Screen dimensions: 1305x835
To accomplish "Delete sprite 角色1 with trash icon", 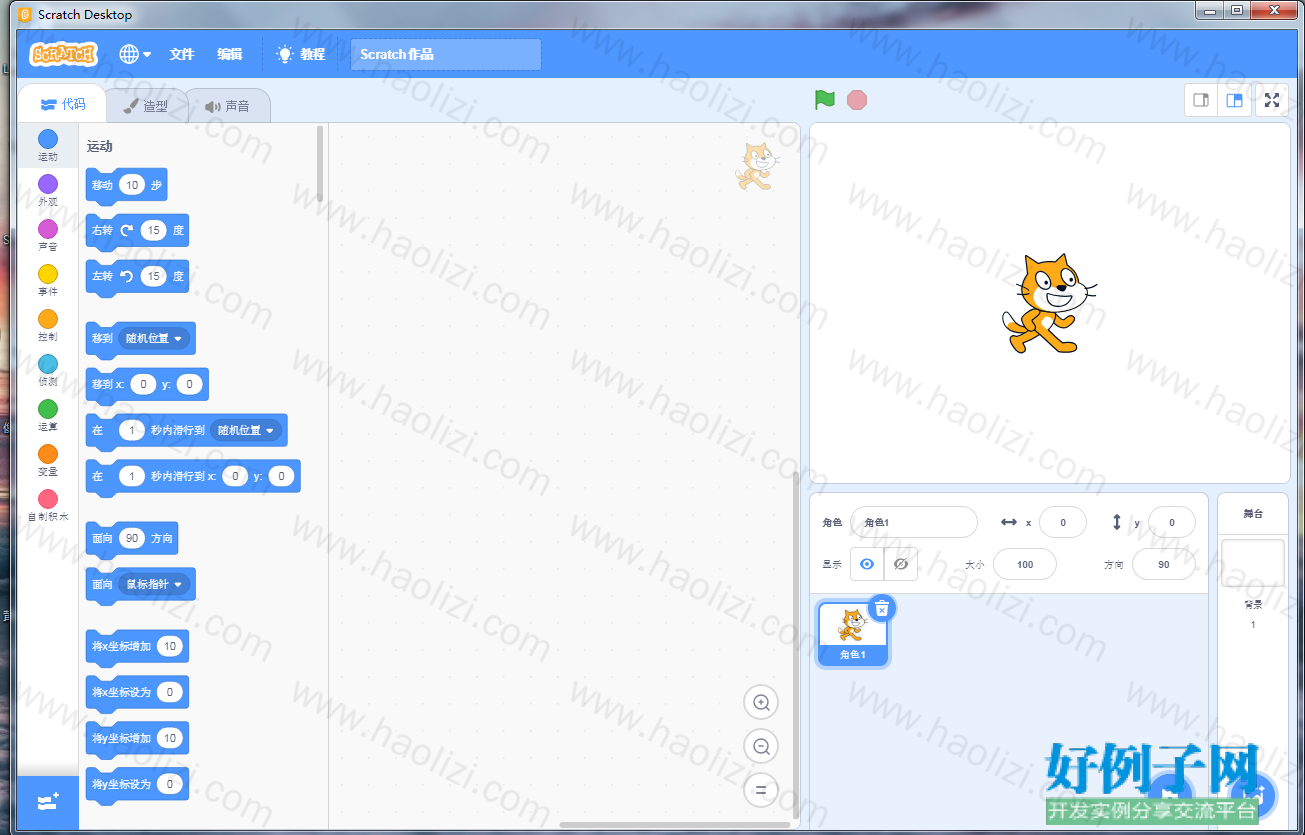I will [x=881, y=608].
